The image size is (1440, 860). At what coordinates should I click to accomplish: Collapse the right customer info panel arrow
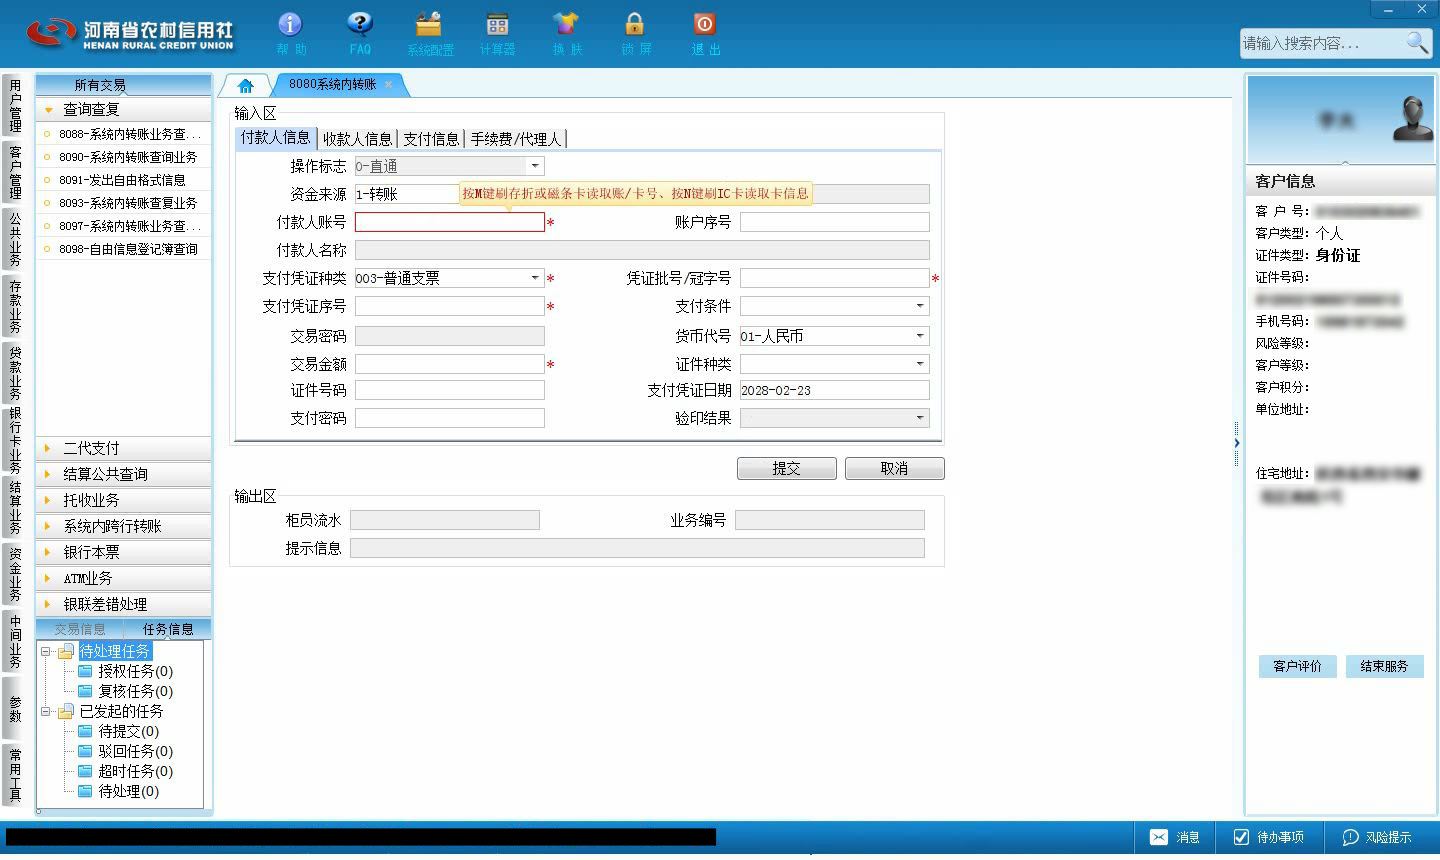click(1237, 443)
